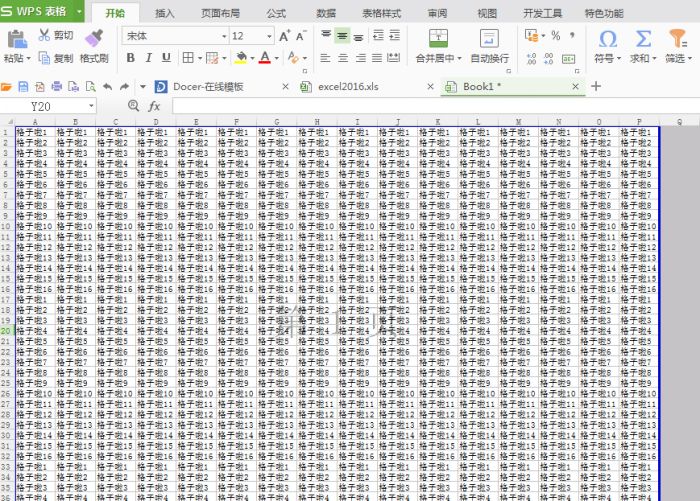This screenshot has height=501, width=700.
Task: Apply red font color A
Action: coord(265,58)
